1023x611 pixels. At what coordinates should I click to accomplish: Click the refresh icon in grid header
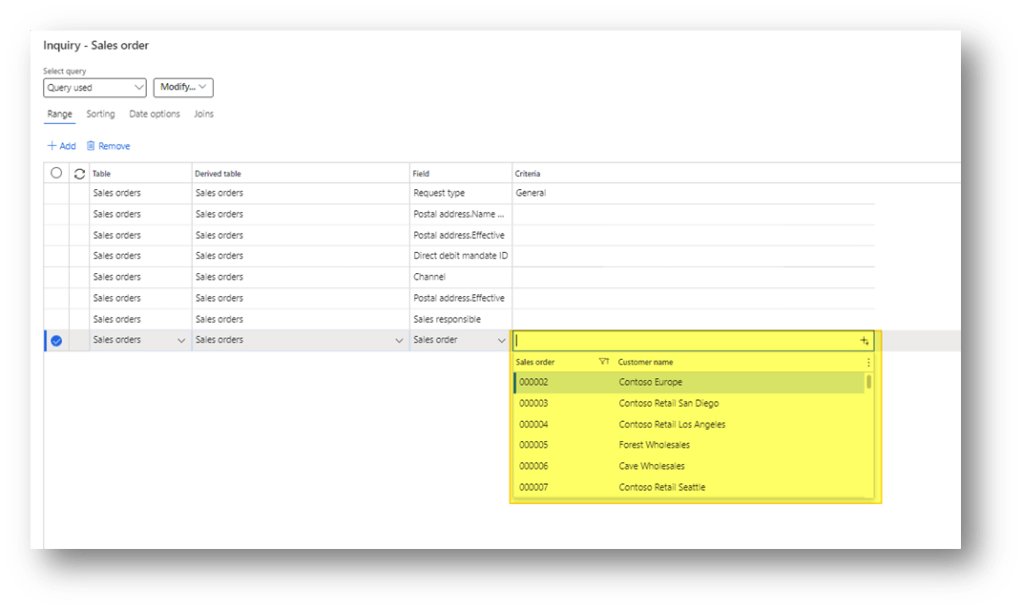[x=79, y=173]
